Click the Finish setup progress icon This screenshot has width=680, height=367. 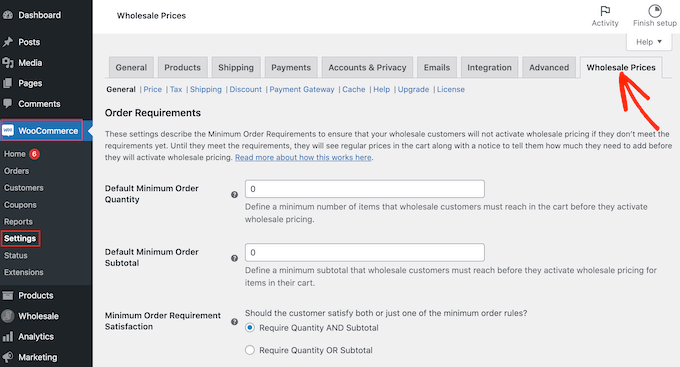654,10
